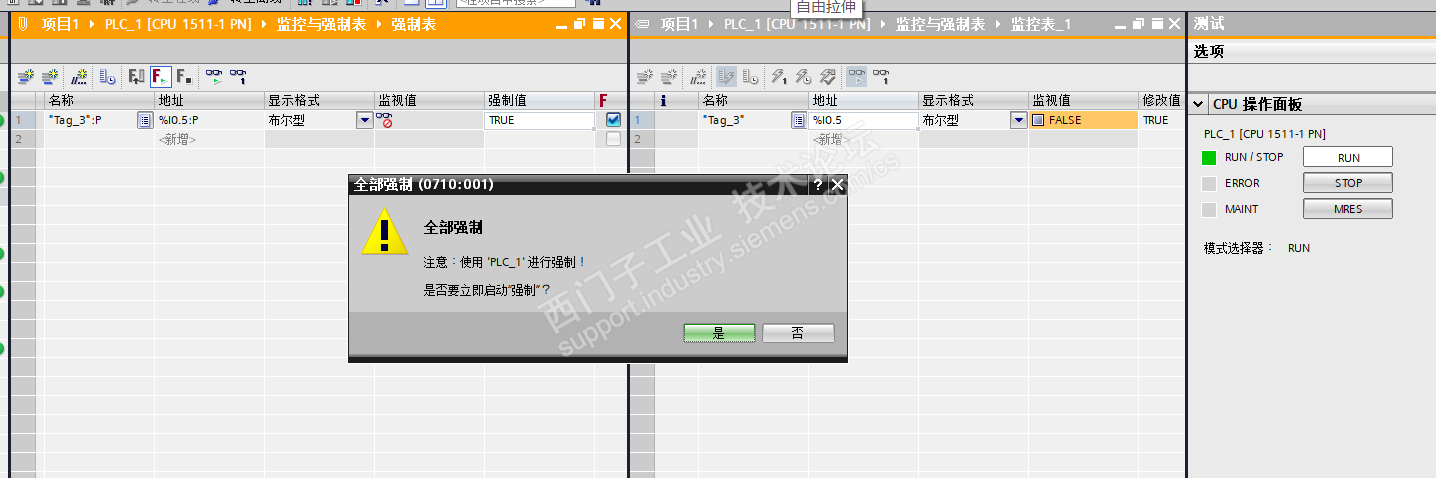Click modify selected values once icon

coord(779,75)
